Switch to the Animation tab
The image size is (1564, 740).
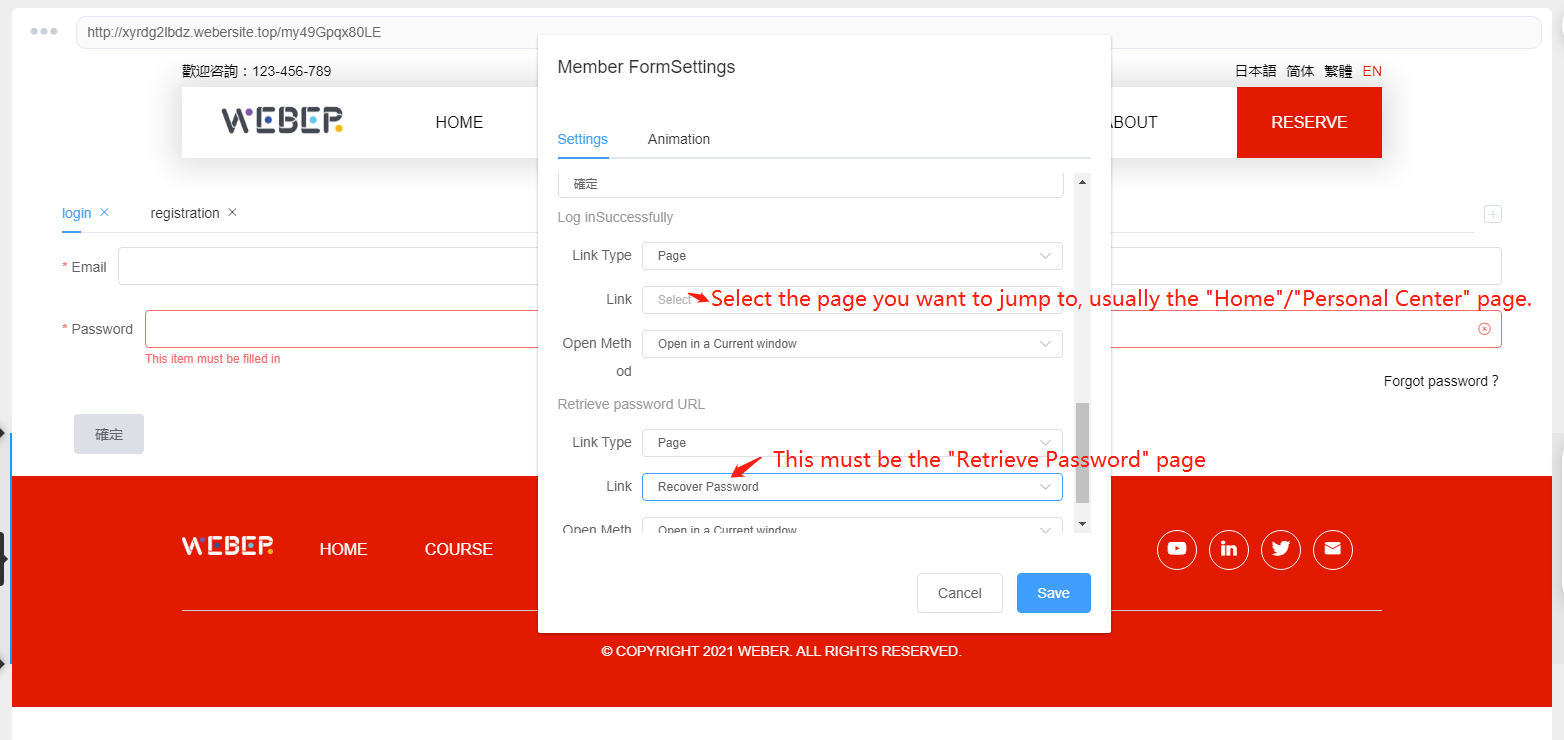678,139
